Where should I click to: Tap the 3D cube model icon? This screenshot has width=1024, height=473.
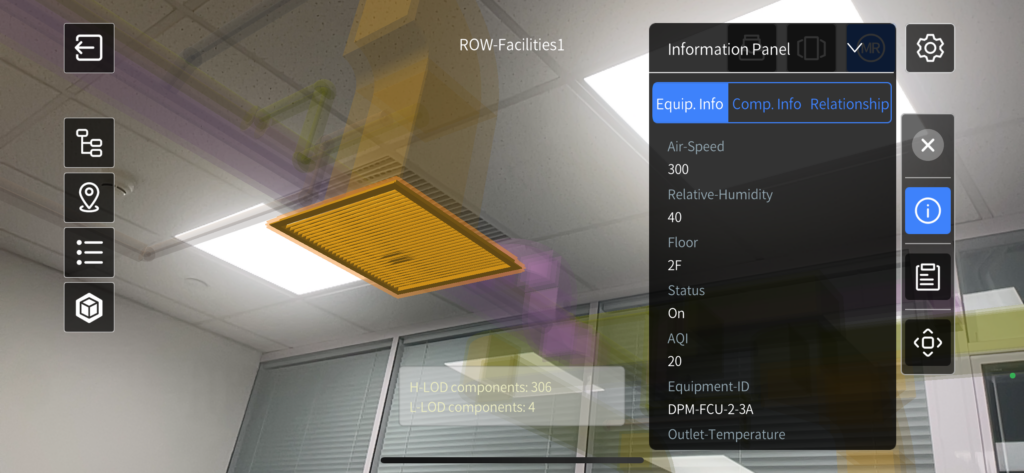tap(89, 308)
